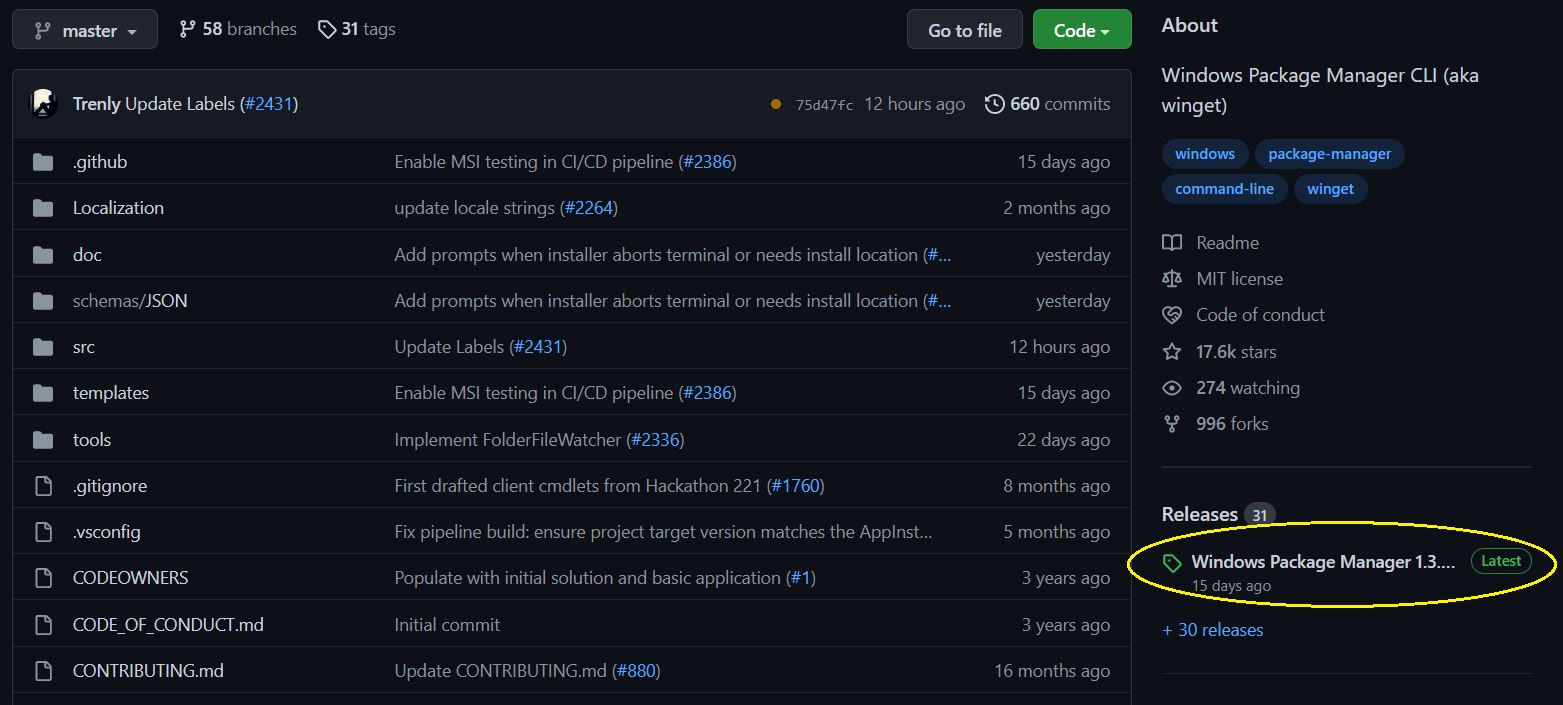Select the package-manager topic tag

tap(1330, 154)
